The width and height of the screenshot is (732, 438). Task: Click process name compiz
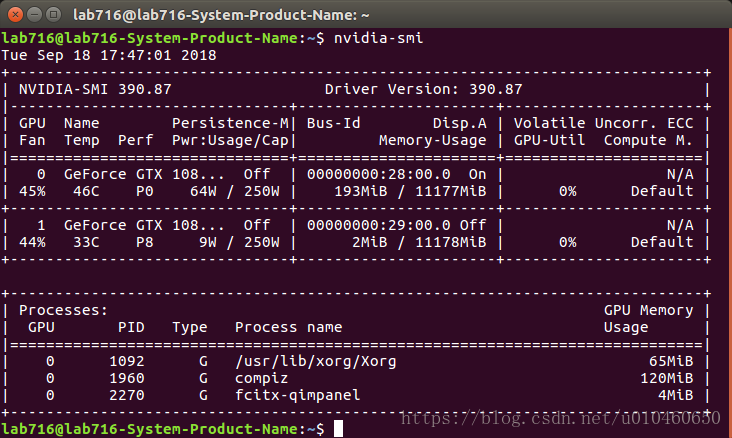[x=261, y=378]
